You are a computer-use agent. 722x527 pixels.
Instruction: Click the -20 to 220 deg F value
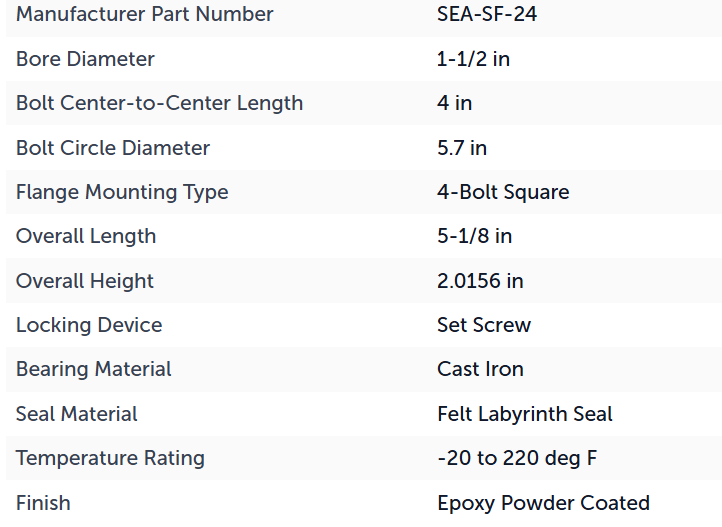point(517,458)
